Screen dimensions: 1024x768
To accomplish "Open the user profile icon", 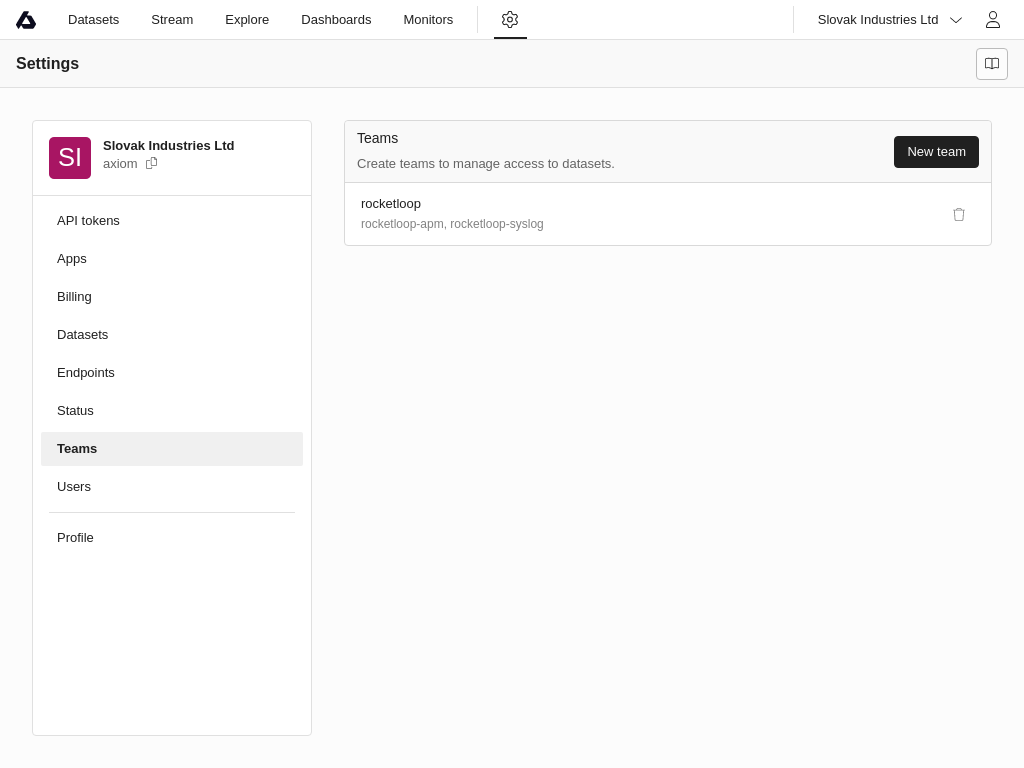I will (x=992, y=20).
